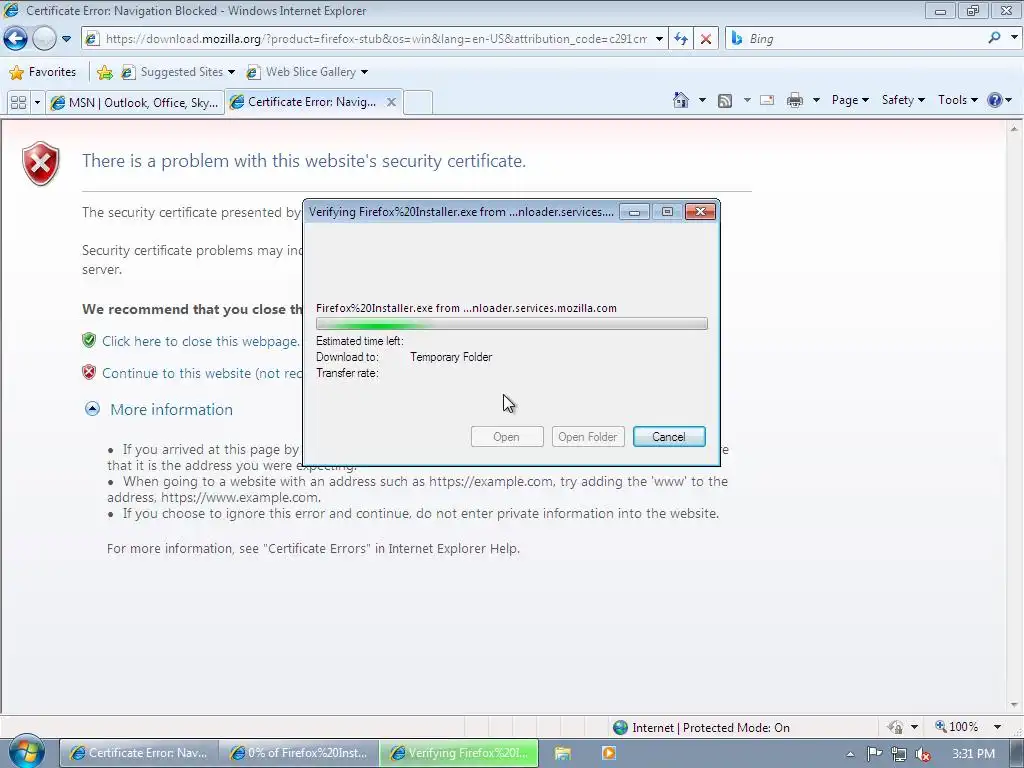This screenshot has height=768, width=1024.
Task: Click the browser Back arrow button
Action: (16, 39)
